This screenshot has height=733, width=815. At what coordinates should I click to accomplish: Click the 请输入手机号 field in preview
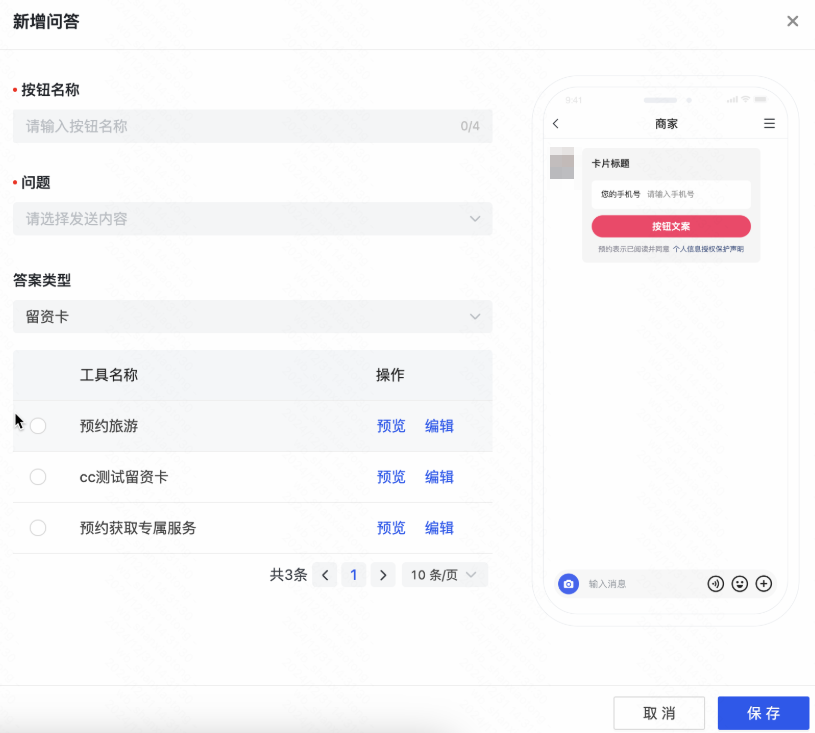point(671,194)
